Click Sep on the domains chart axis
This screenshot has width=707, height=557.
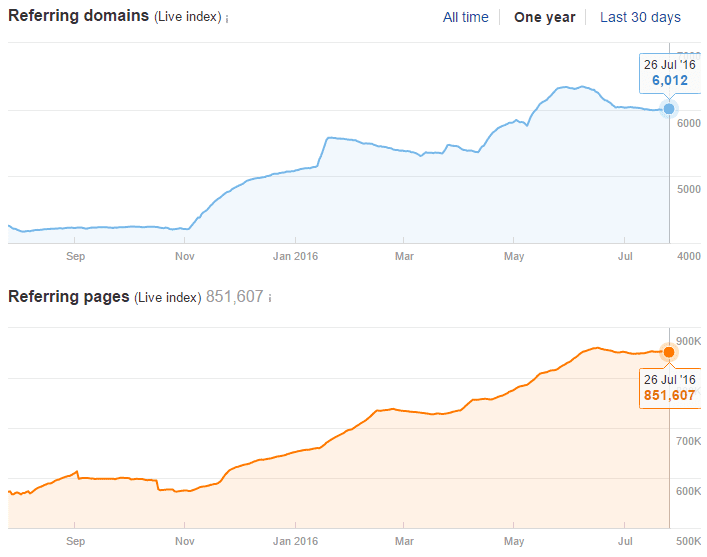pos(76,256)
